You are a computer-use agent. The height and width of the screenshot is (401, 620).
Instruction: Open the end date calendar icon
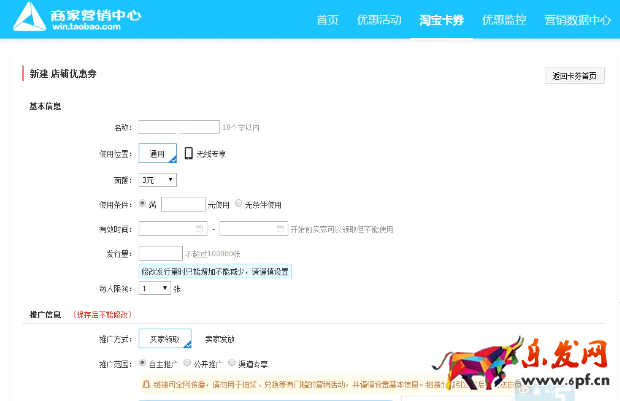pyautogui.click(x=280, y=228)
